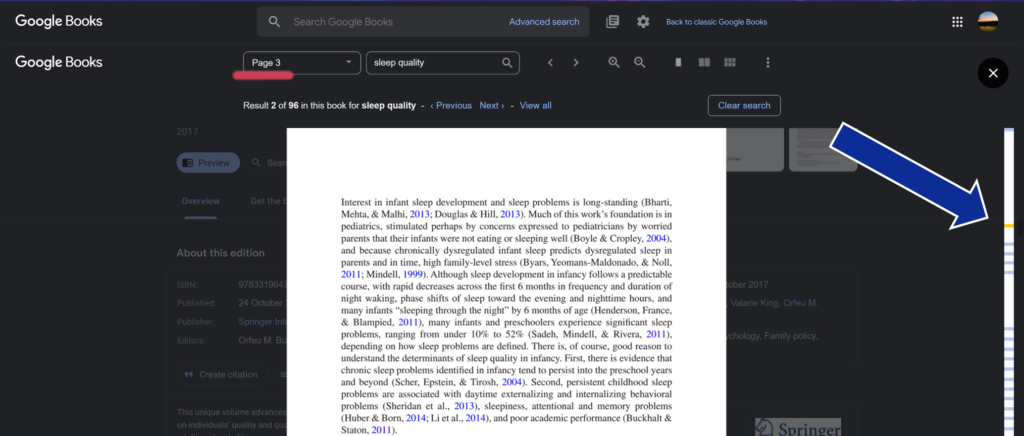Open the 2013 citation after Bharti, Mehta, & Malhi
This screenshot has height=436, width=1024.
coord(420,213)
